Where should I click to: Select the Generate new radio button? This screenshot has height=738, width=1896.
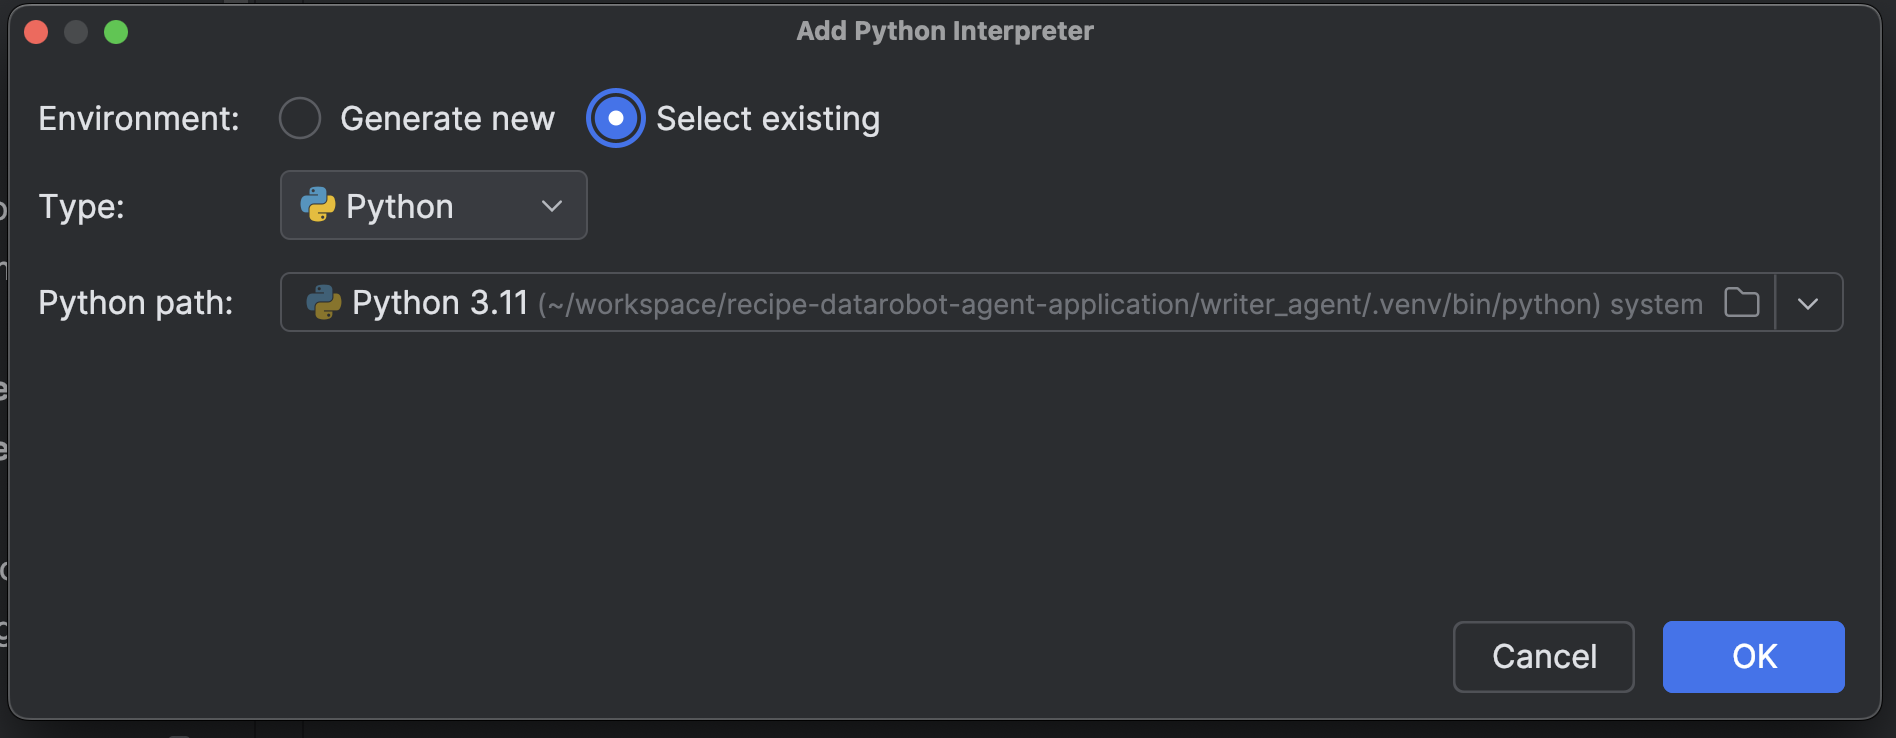pyautogui.click(x=300, y=118)
